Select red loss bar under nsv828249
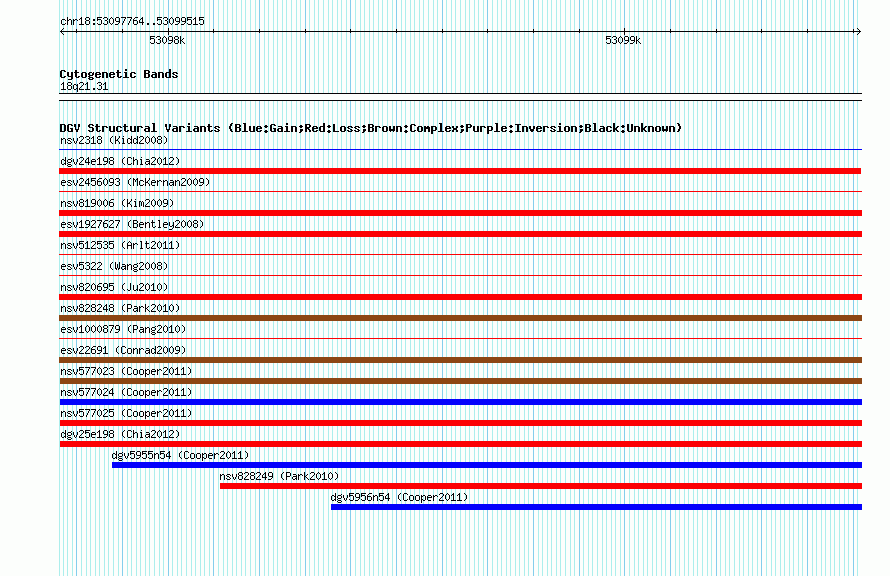The height and width of the screenshot is (576, 890). coord(541,486)
